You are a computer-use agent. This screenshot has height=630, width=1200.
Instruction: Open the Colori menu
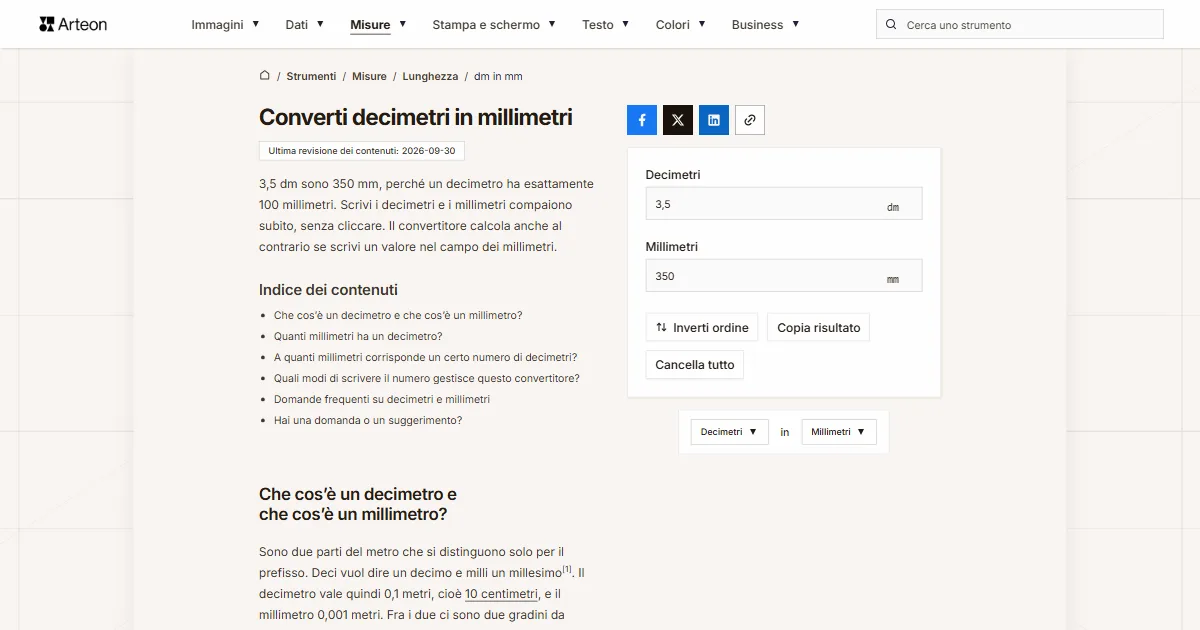click(x=681, y=24)
